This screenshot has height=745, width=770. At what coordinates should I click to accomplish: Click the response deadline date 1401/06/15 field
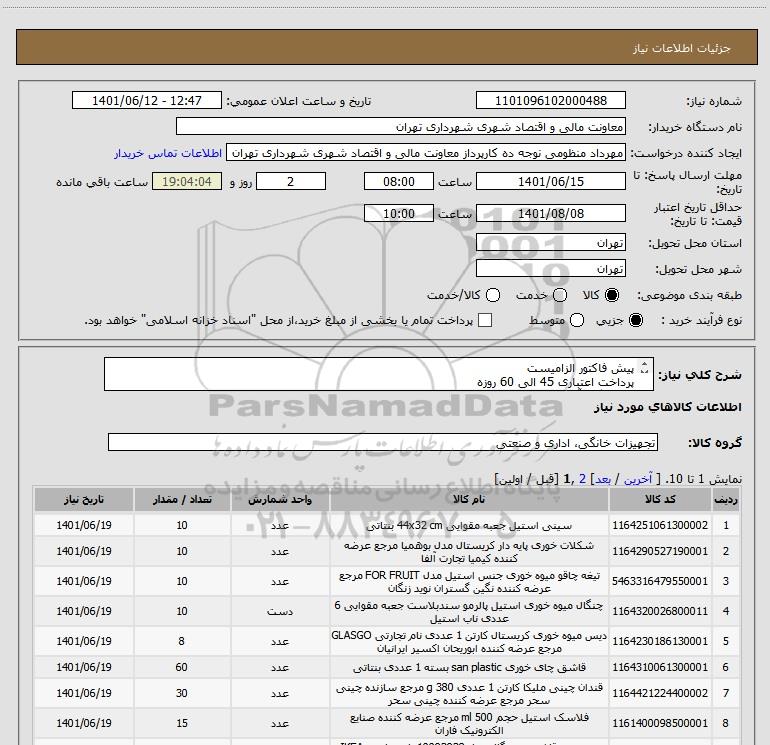tap(550, 181)
